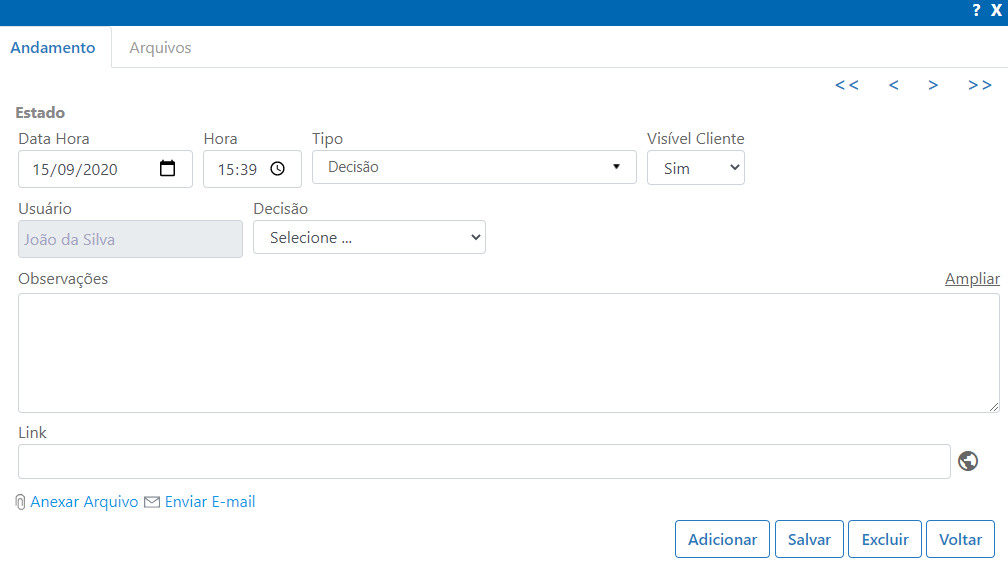The image size is (1008, 567).
Task: Click the Salvar button
Action: 809,539
